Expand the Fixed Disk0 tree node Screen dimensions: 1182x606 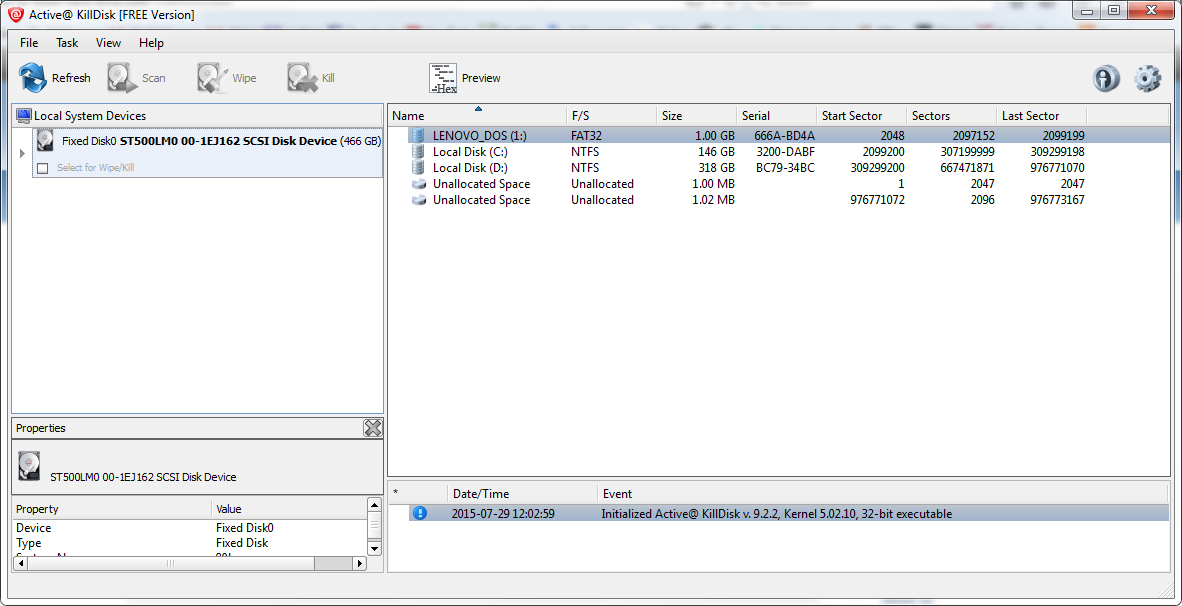coord(23,153)
